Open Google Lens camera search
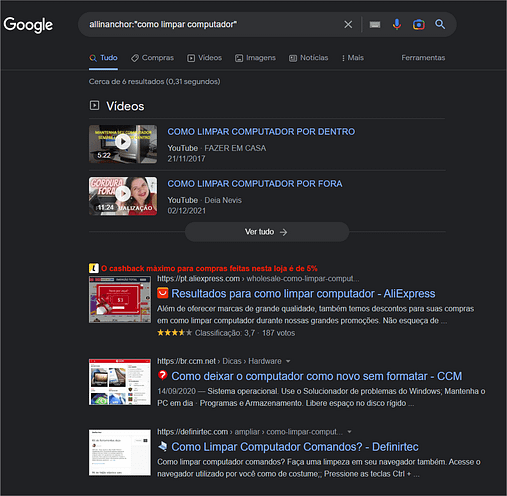The height and width of the screenshot is (496, 507). coord(419,25)
